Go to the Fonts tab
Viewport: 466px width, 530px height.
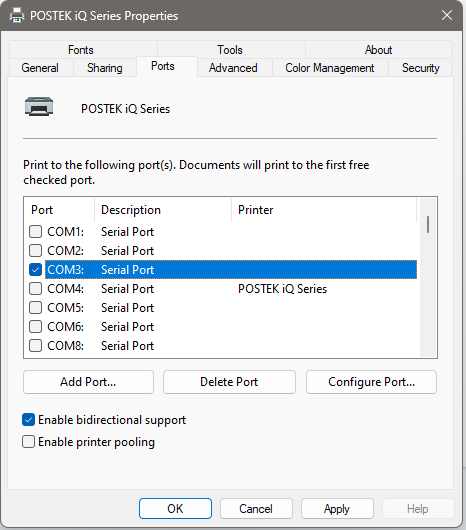(81, 50)
